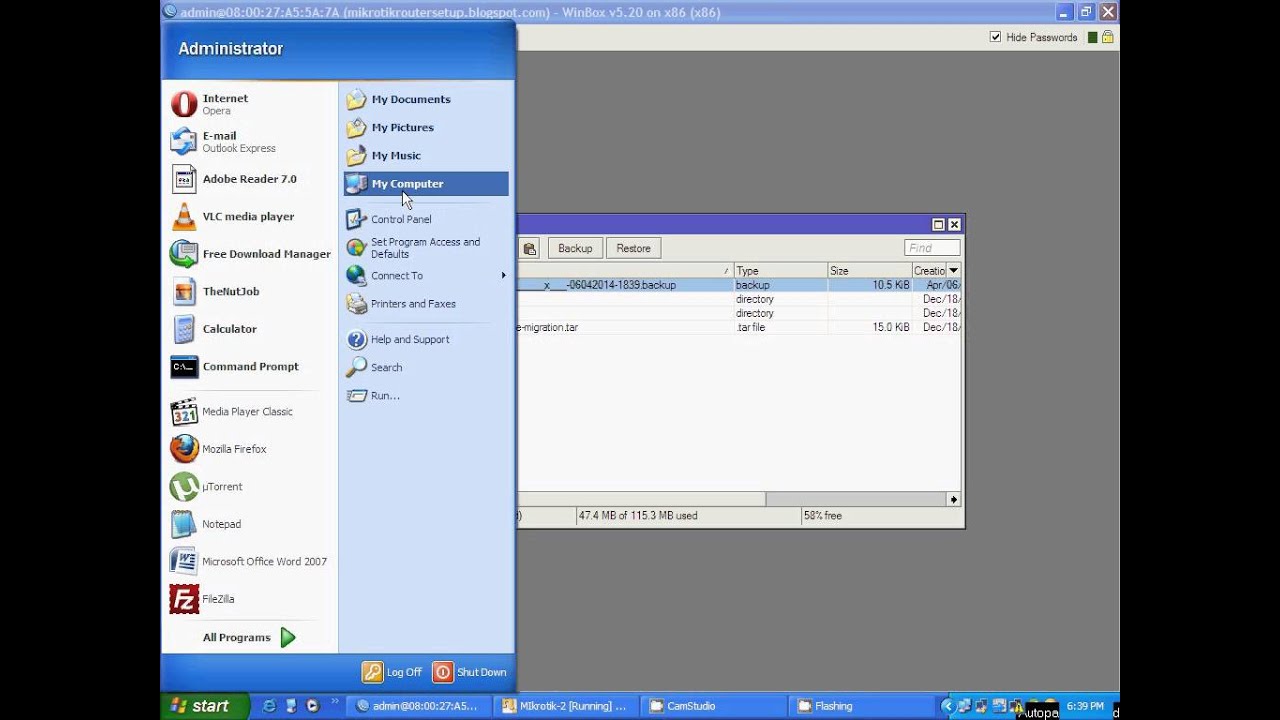Click the lock icon in WinBox
The width and height of the screenshot is (1280, 720).
pos(1108,37)
